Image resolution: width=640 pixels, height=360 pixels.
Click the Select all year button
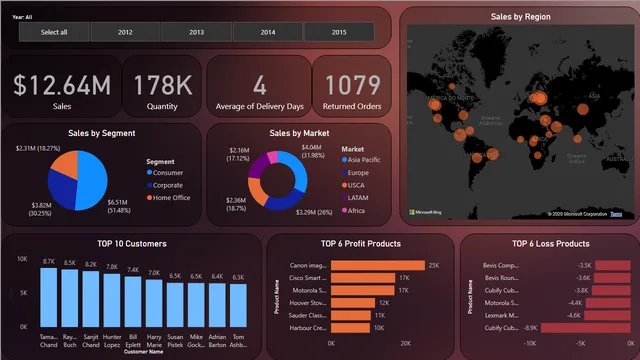tap(54, 32)
